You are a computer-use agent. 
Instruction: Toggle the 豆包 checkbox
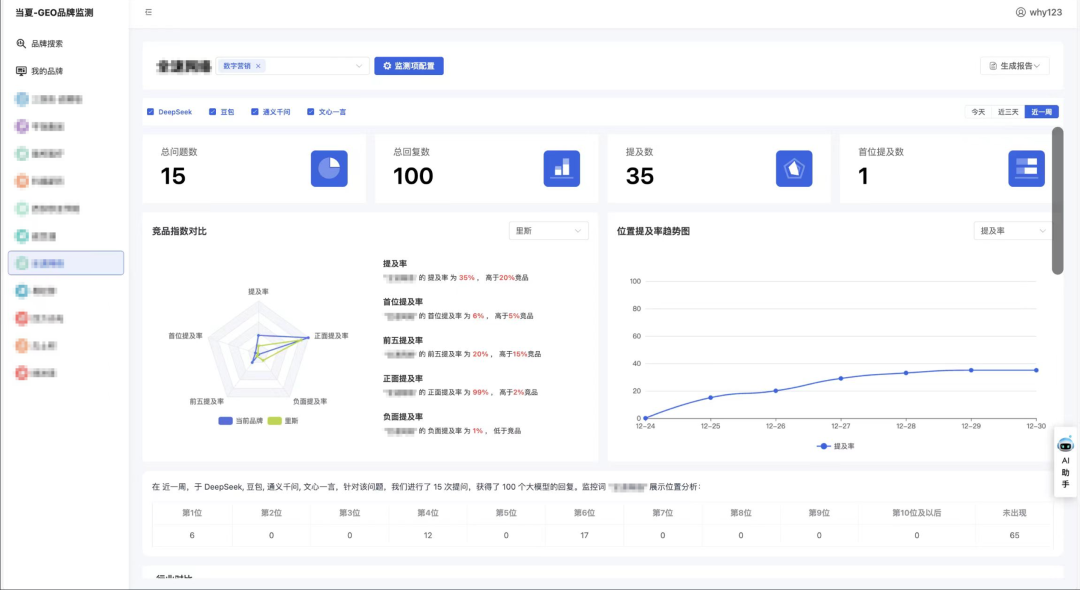pos(213,112)
